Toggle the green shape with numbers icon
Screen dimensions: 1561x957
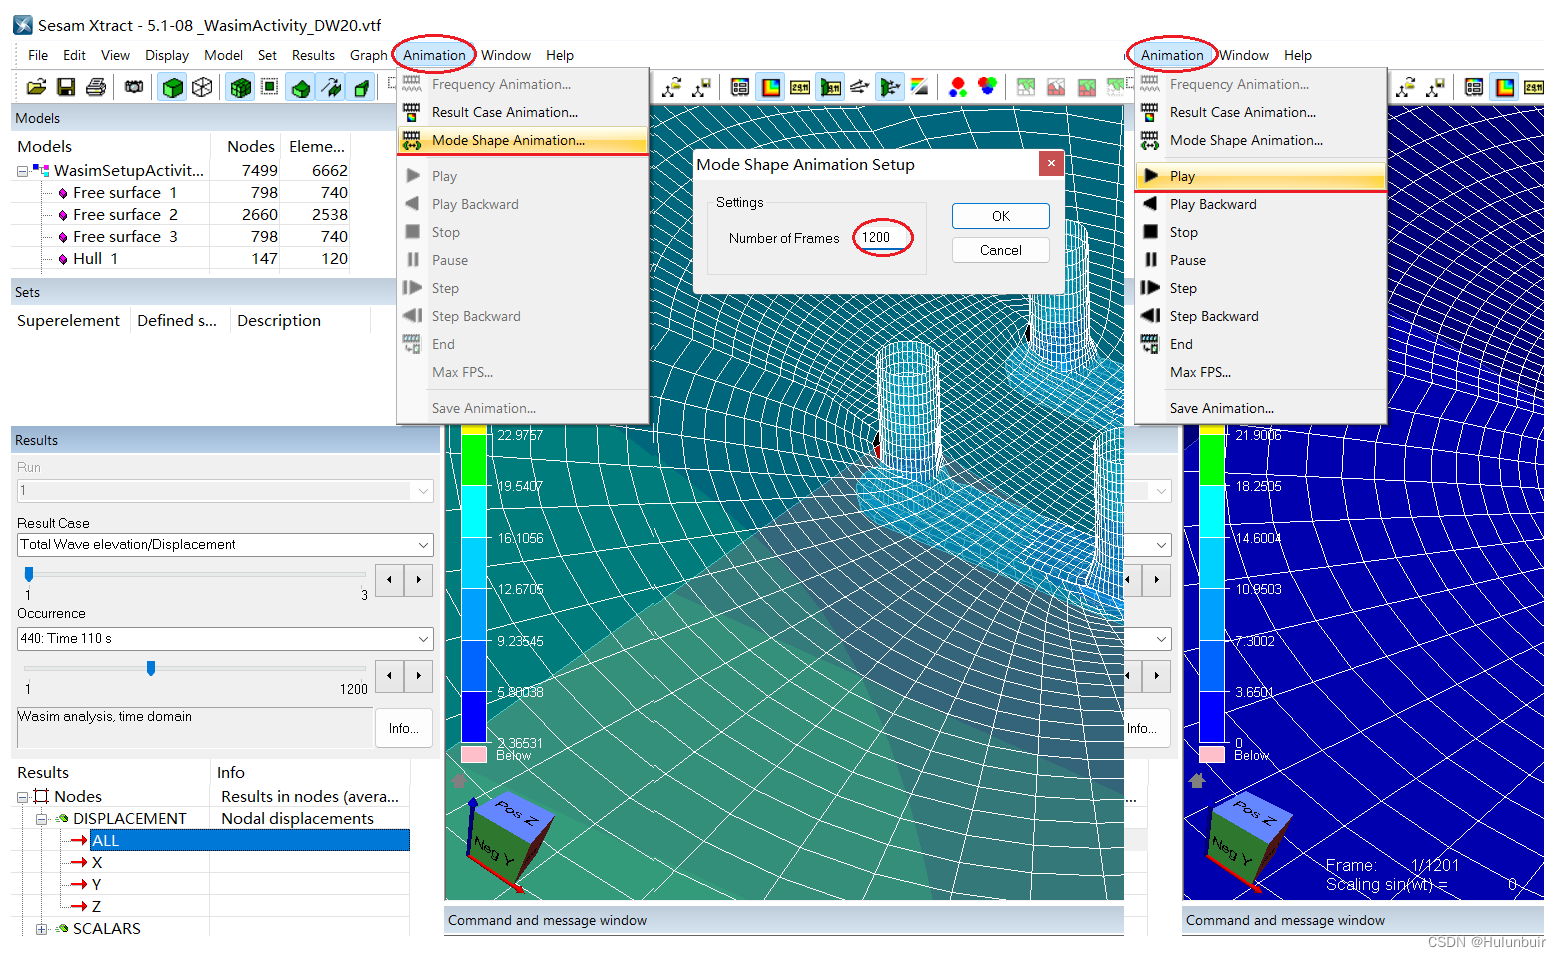(830, 87)
